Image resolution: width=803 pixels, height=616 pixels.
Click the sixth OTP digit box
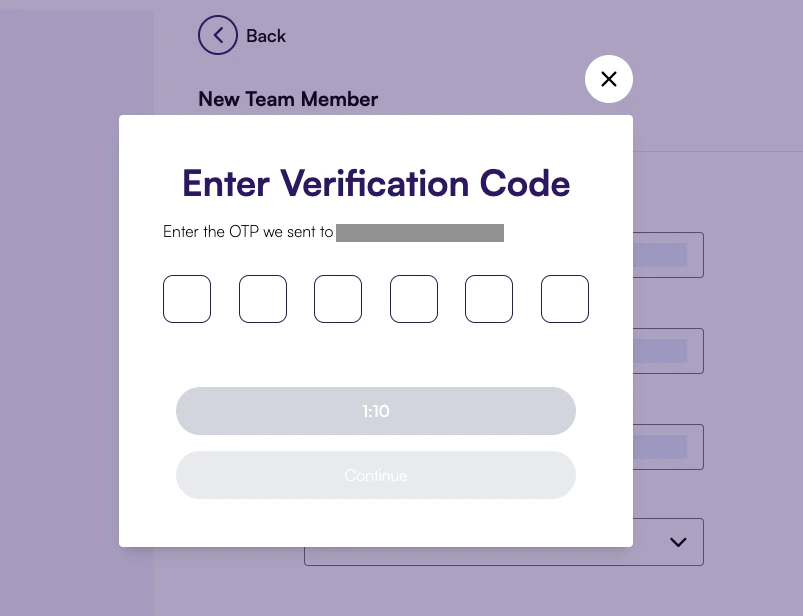tap(564, 298)
